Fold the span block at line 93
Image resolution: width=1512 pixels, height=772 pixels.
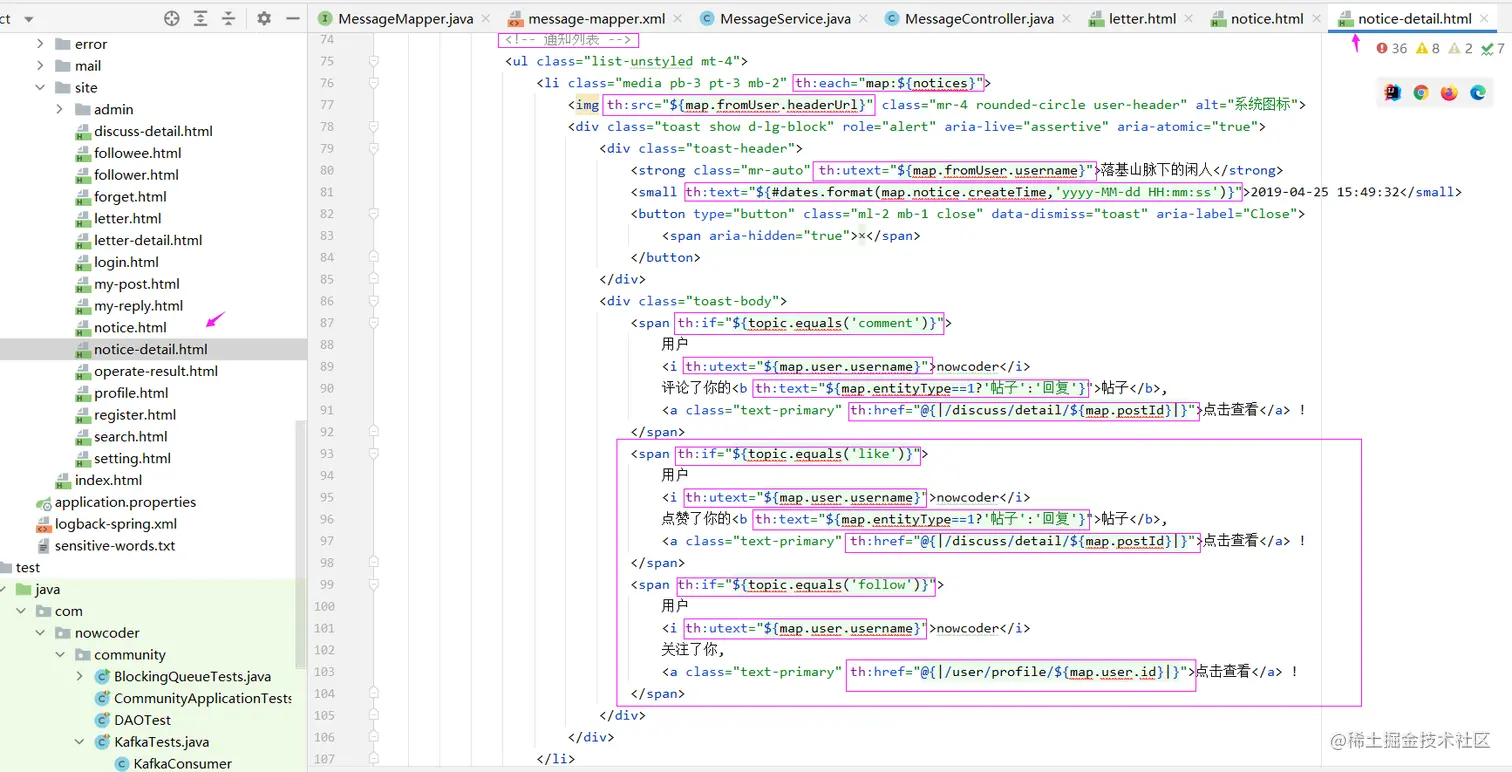point(372,454)
